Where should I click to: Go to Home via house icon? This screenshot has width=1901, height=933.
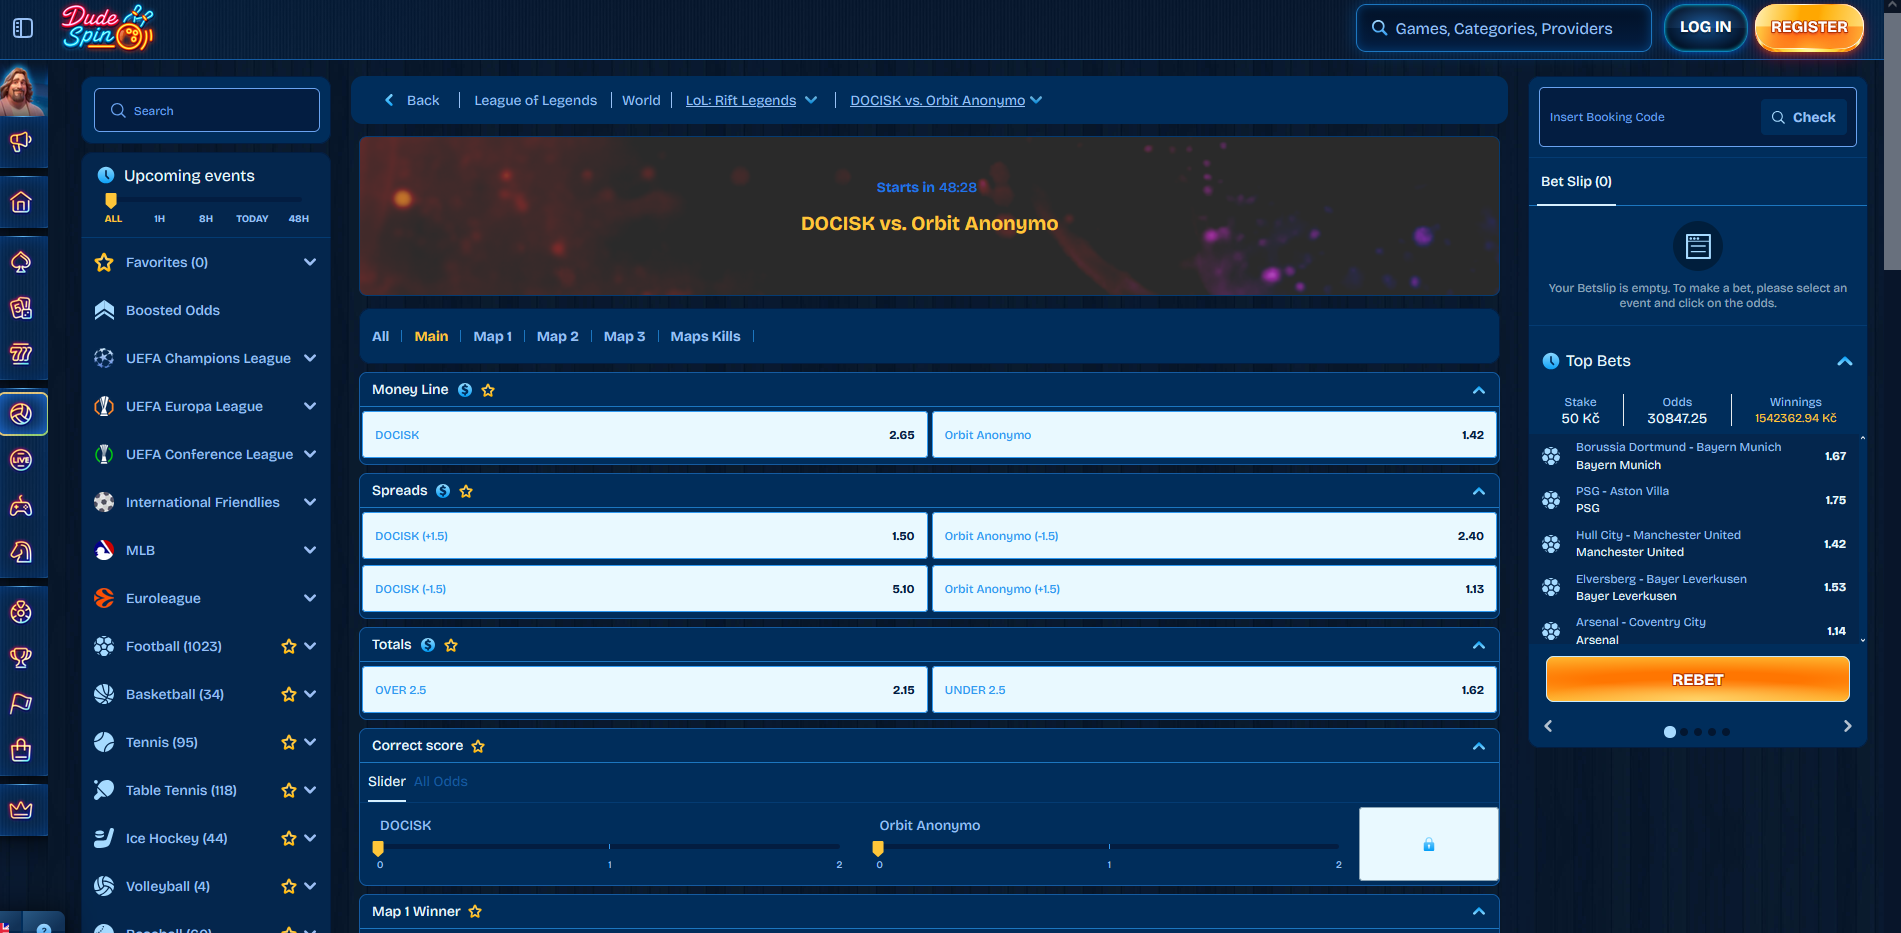[x=21, y=202]
